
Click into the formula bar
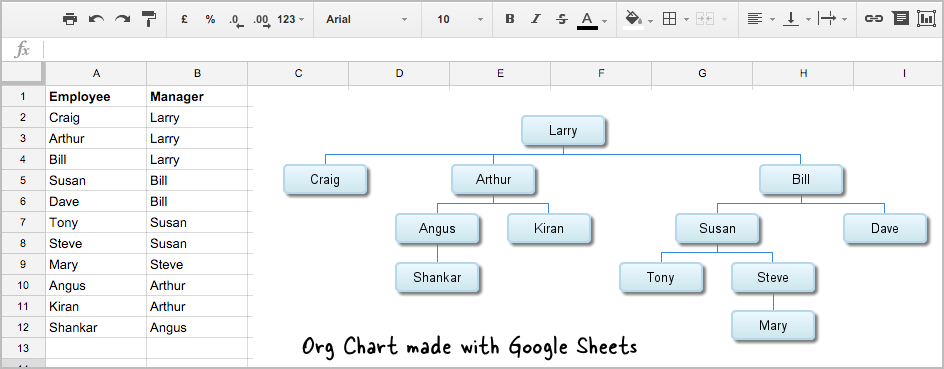[x=494, y=49]
